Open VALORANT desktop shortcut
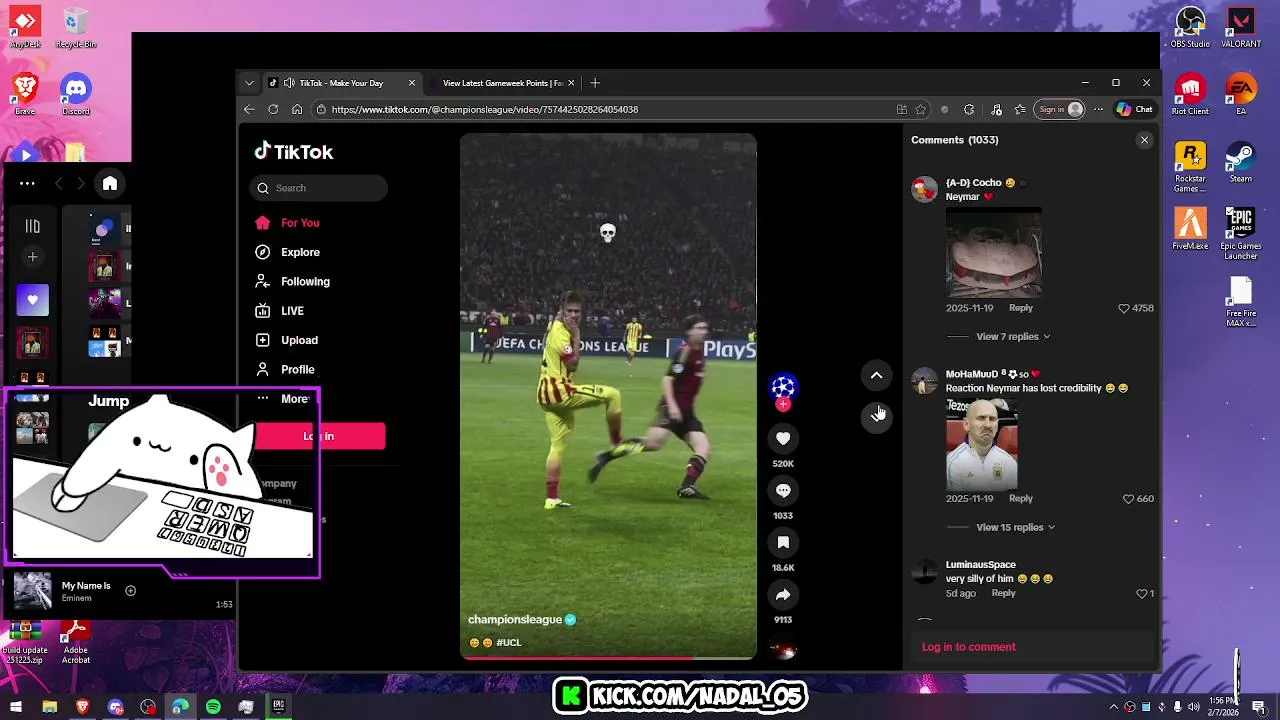Screen dimensions: 1280x720 [x=1241, y=28]
